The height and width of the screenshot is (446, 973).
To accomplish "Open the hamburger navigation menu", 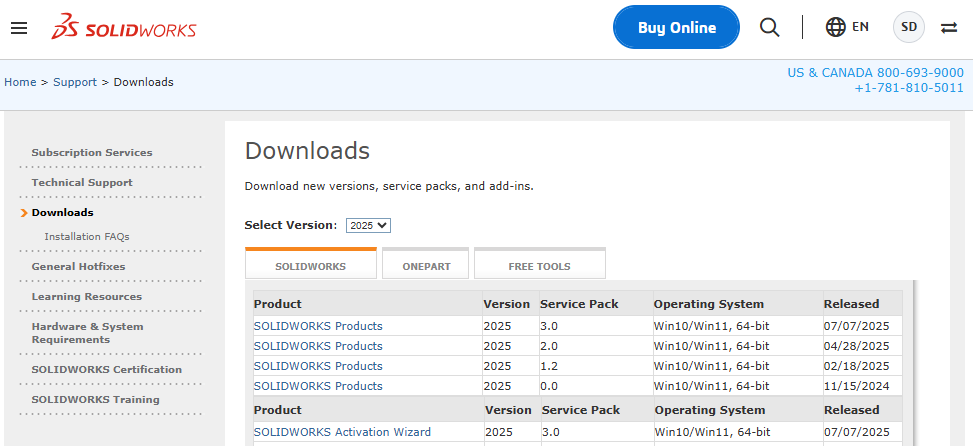I will (x=19, y=28).
